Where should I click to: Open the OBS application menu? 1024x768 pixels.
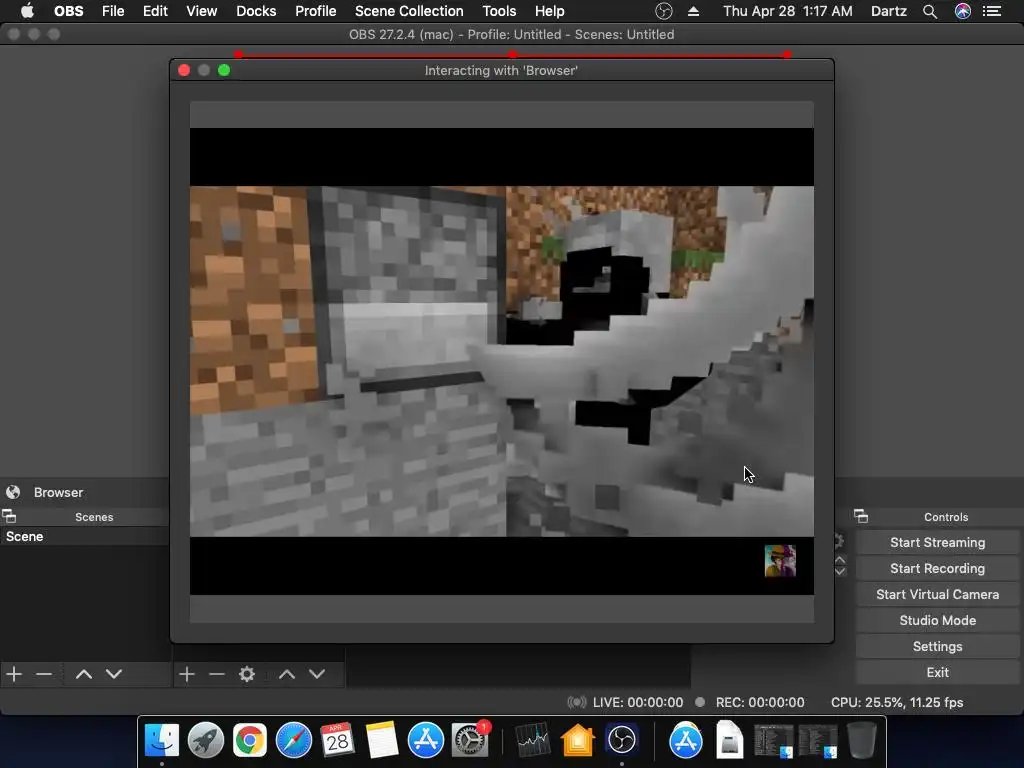pyautogui.click(x=69, y=11)
